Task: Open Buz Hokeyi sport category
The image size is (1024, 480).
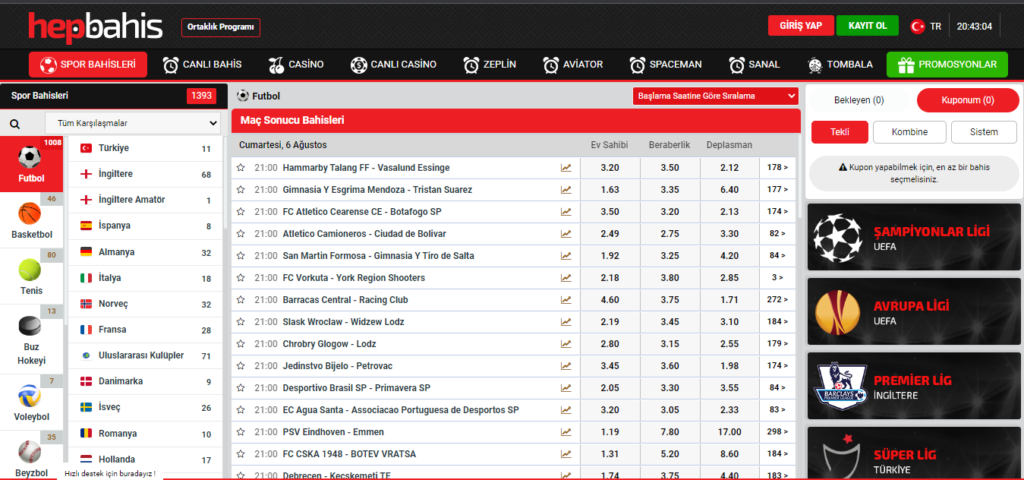Action: tap(30, 328)
